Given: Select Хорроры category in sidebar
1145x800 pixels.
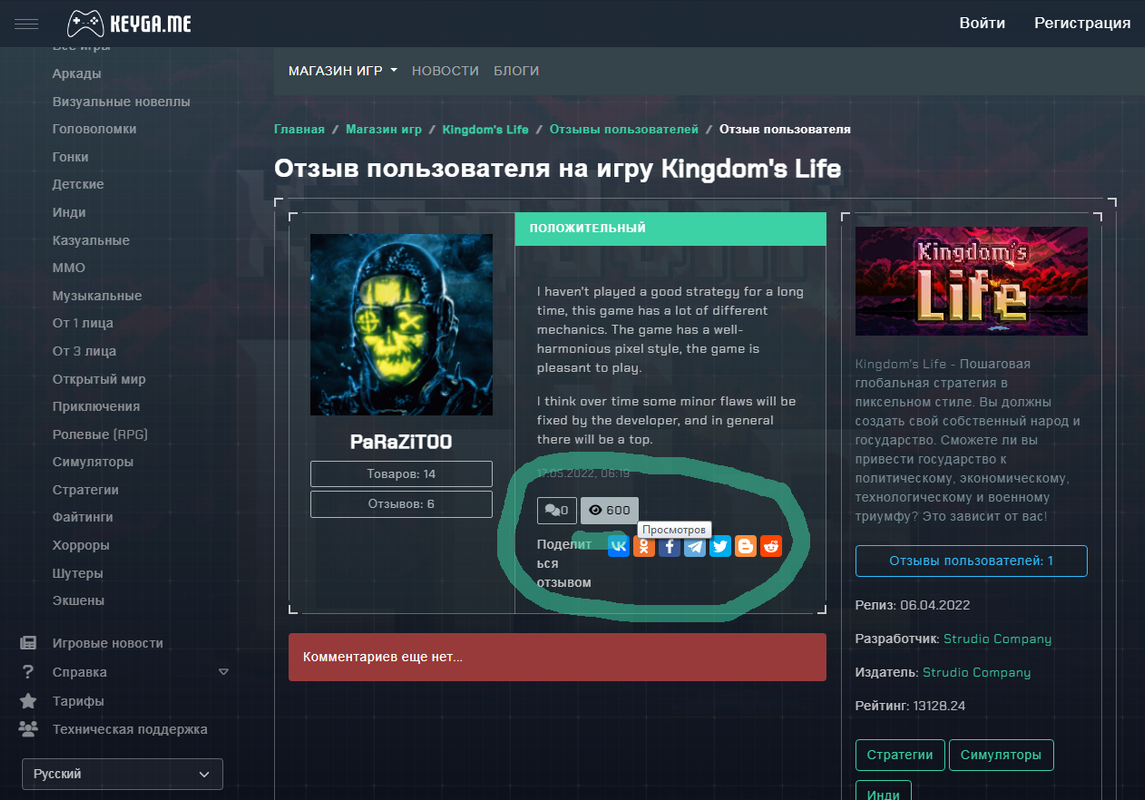Looking at the screenshot, I should point(80,545).
